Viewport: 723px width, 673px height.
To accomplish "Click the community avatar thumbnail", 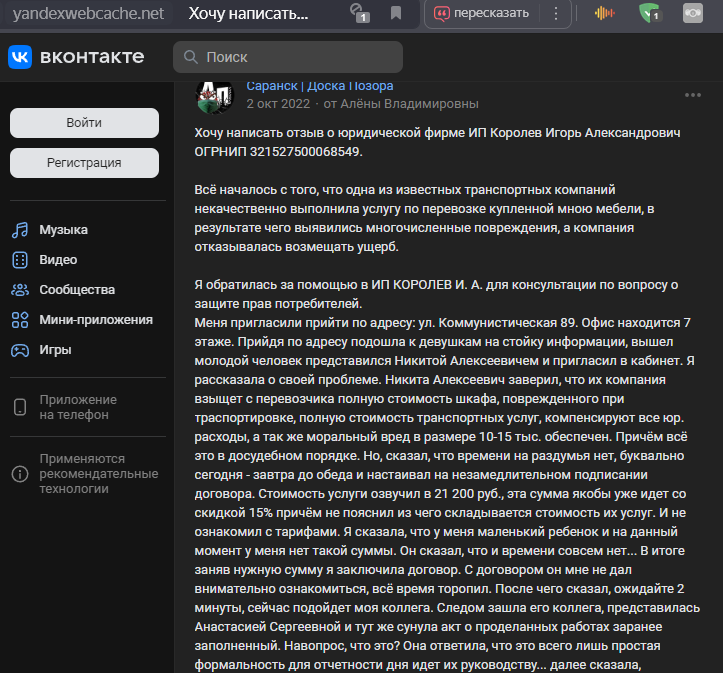I will pos(215,96).
